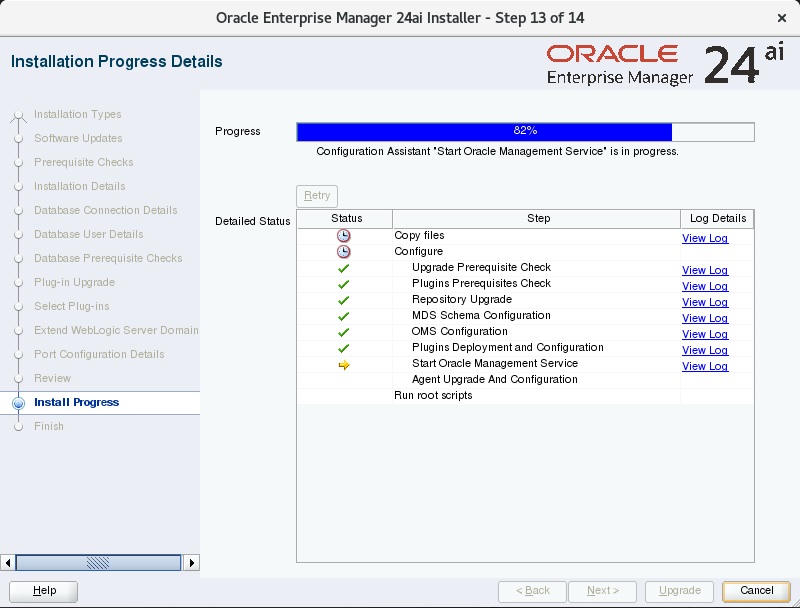
Task: Open View Log for MDS Schema Configuration
Action: coord(705,318)
